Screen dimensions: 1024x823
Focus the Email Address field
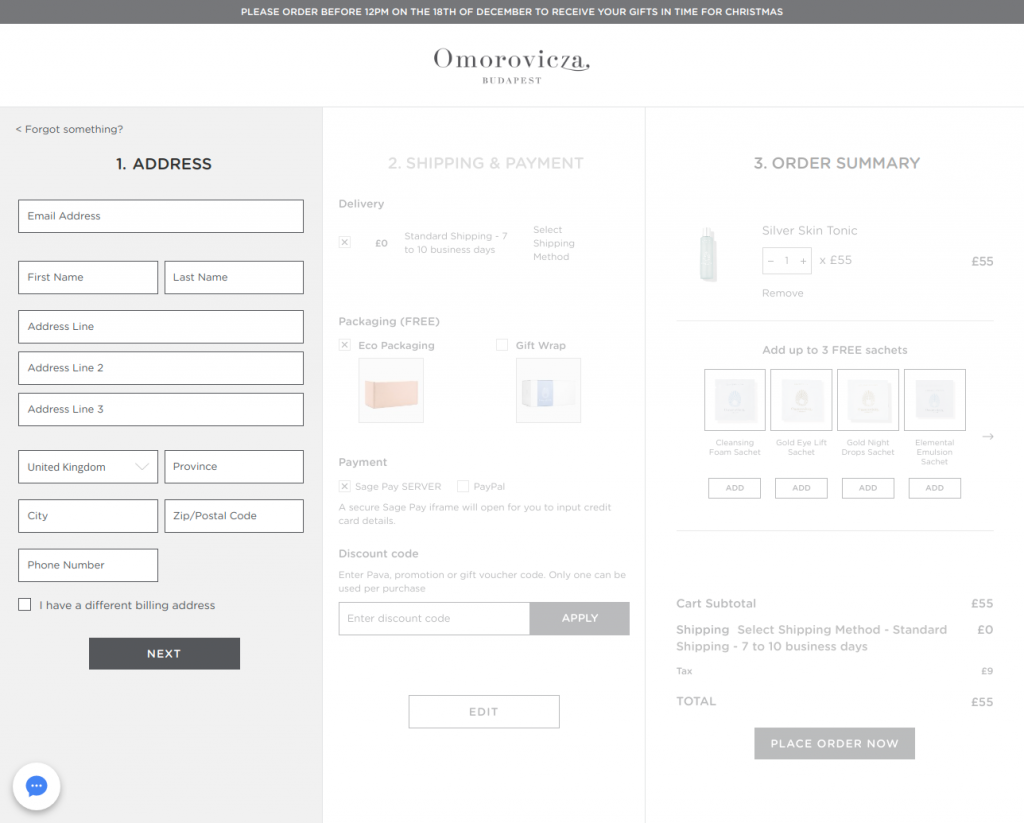pyautogui.click(x=161, y=216)
